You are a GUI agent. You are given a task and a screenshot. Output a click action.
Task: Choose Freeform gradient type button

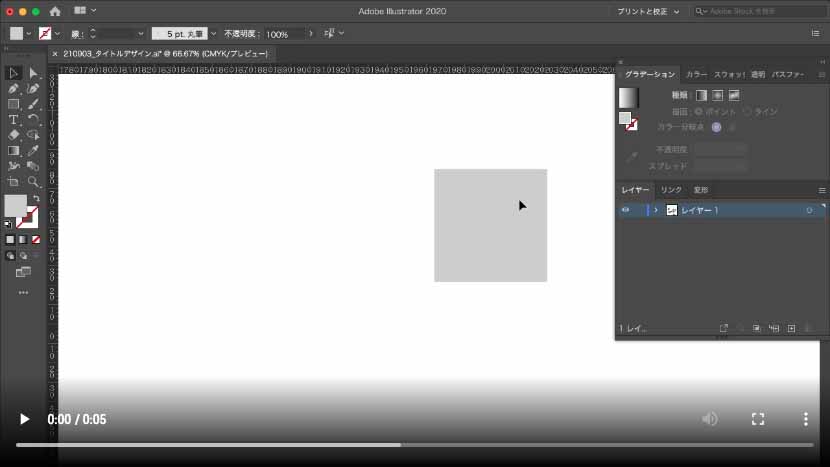734,95
